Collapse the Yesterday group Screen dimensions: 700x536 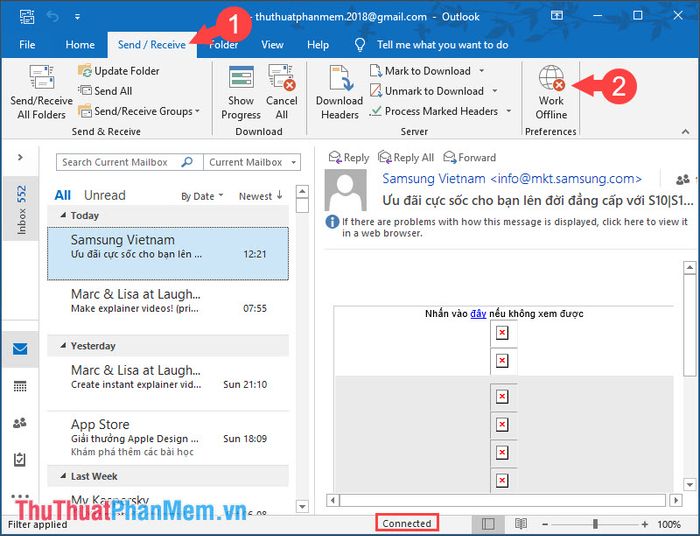(63, 345)
